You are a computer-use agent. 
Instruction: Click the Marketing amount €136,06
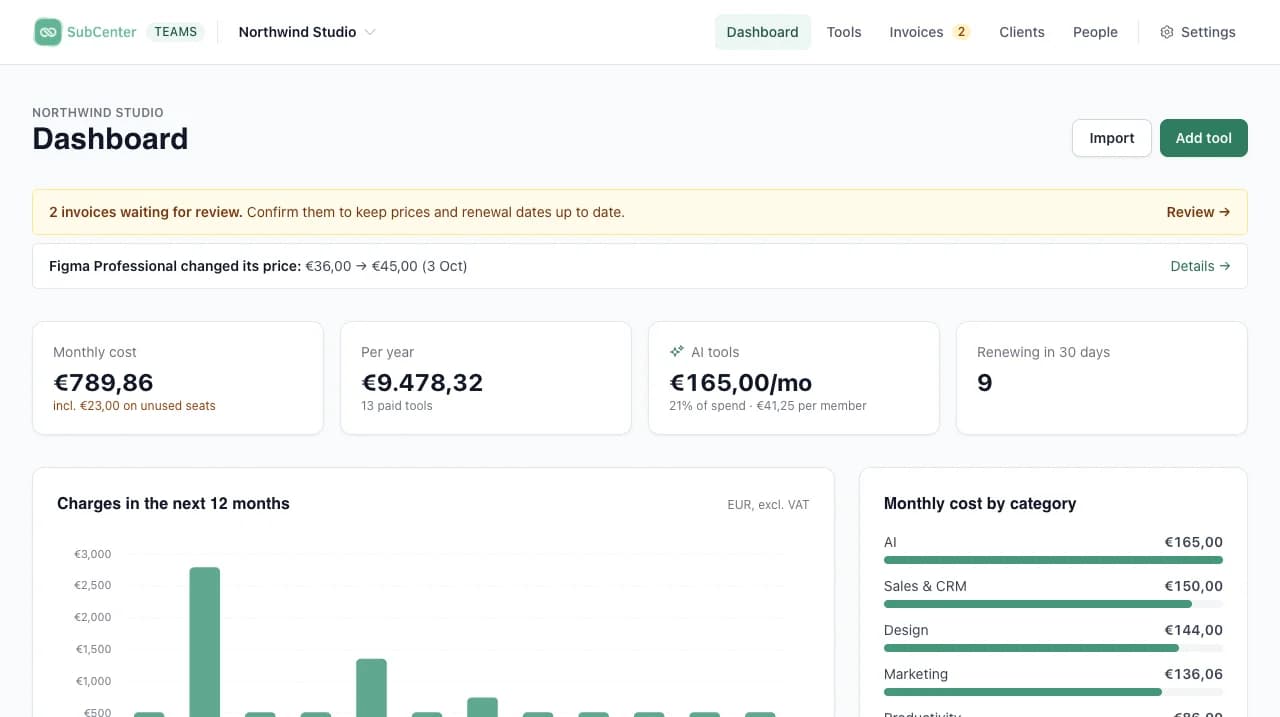[x=1194, y=674]
